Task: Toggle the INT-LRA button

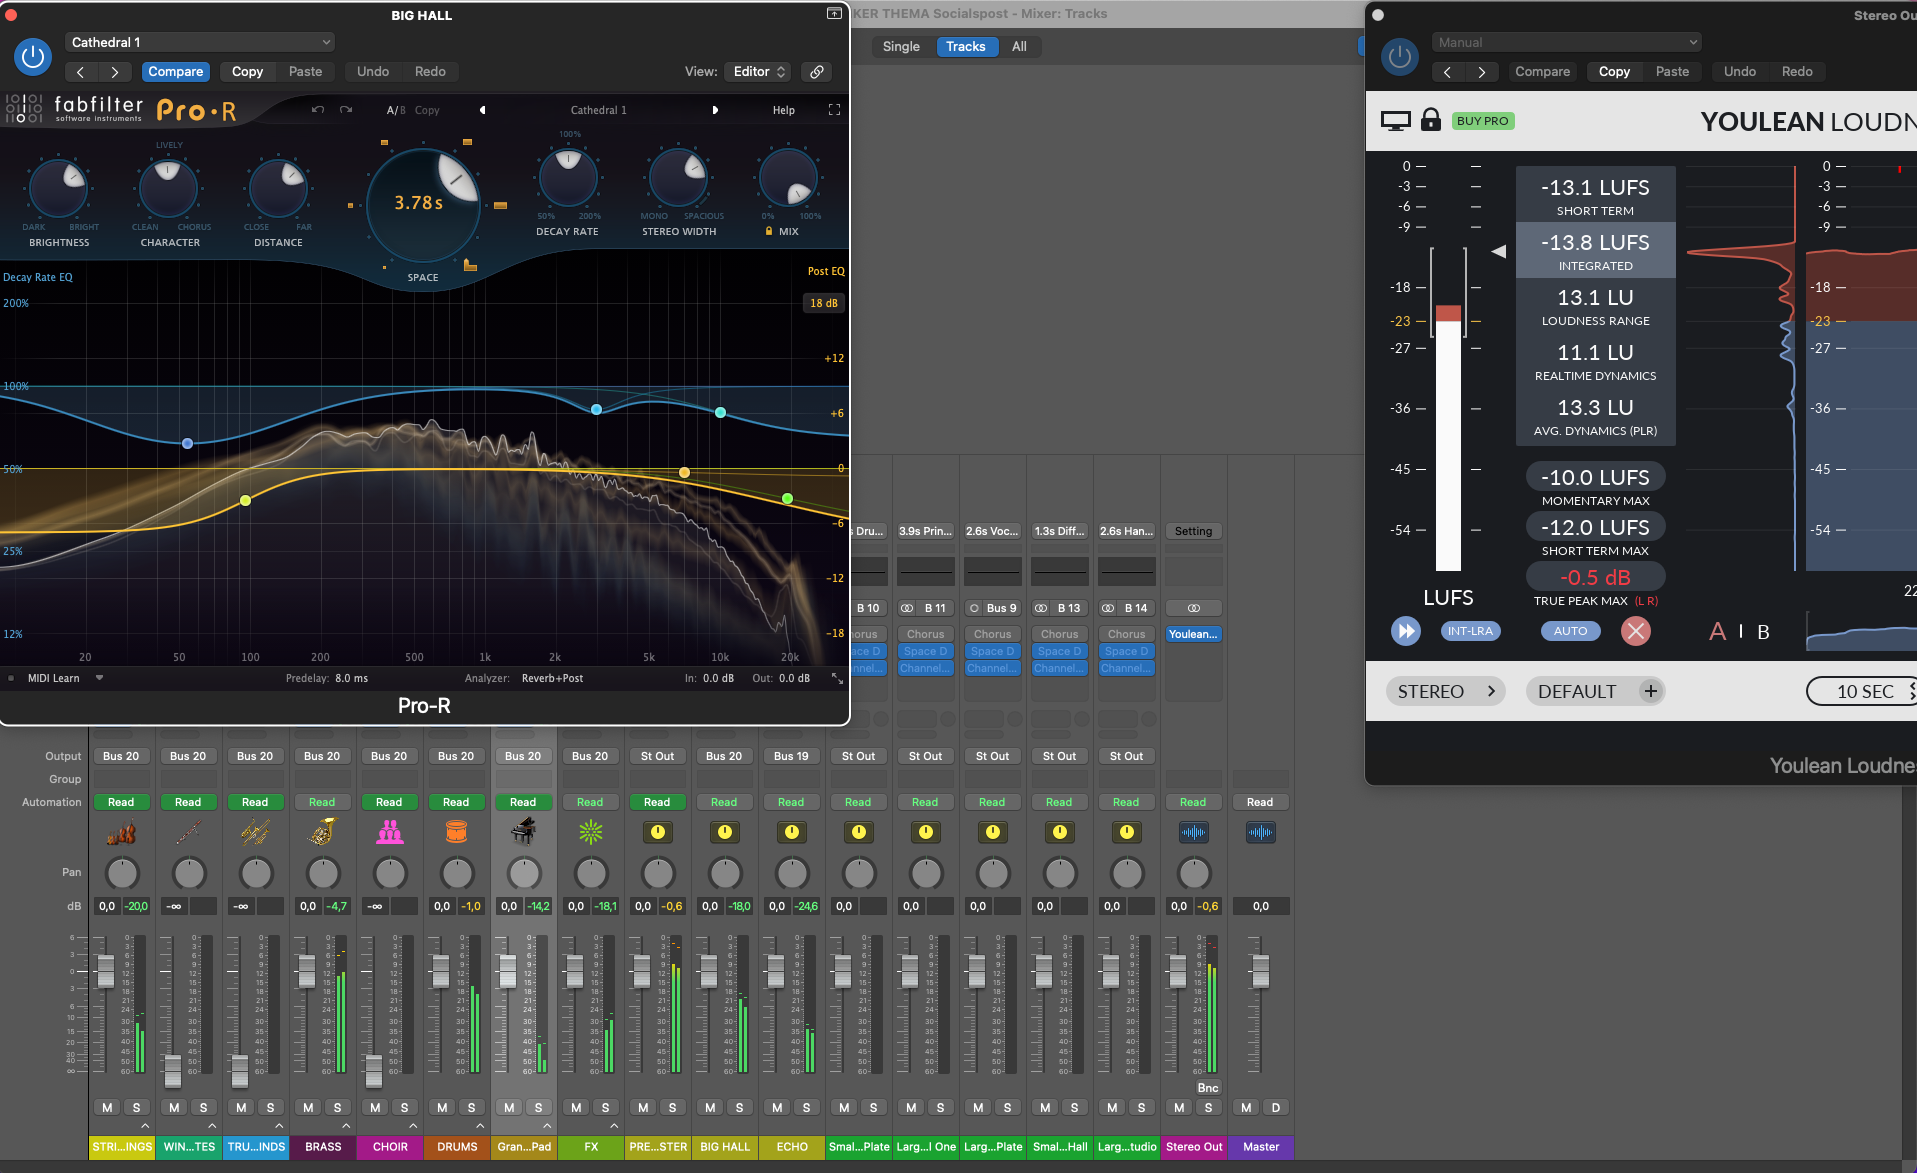Action: 1470,631
